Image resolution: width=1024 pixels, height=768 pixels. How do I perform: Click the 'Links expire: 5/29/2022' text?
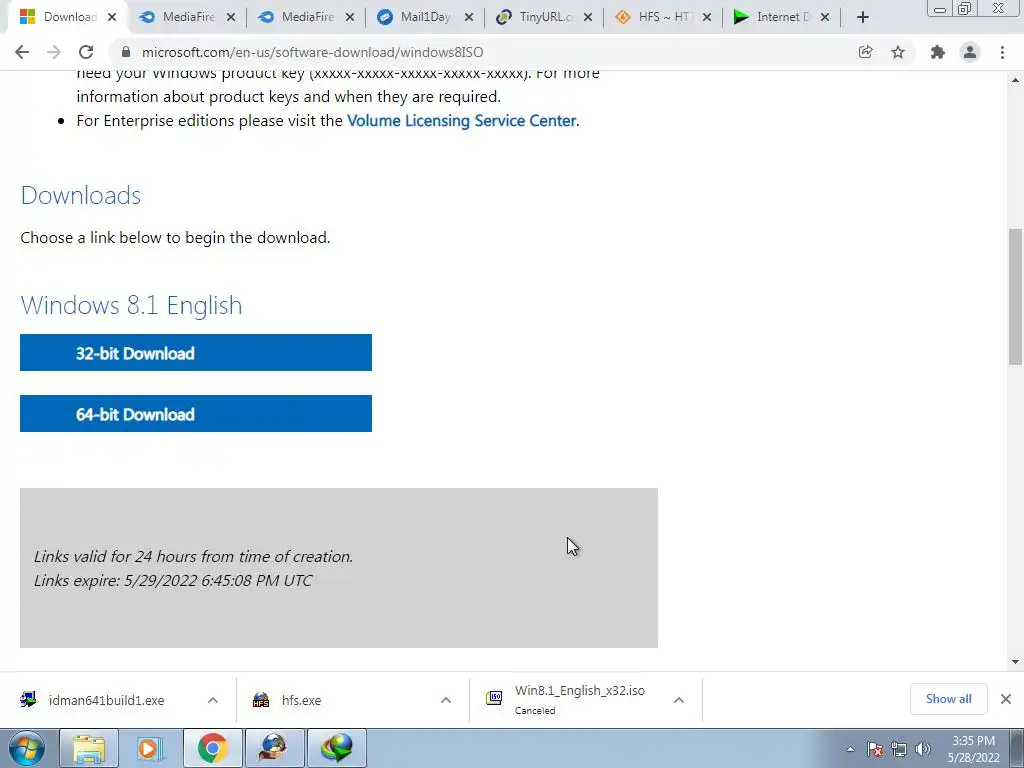[173, 581]
